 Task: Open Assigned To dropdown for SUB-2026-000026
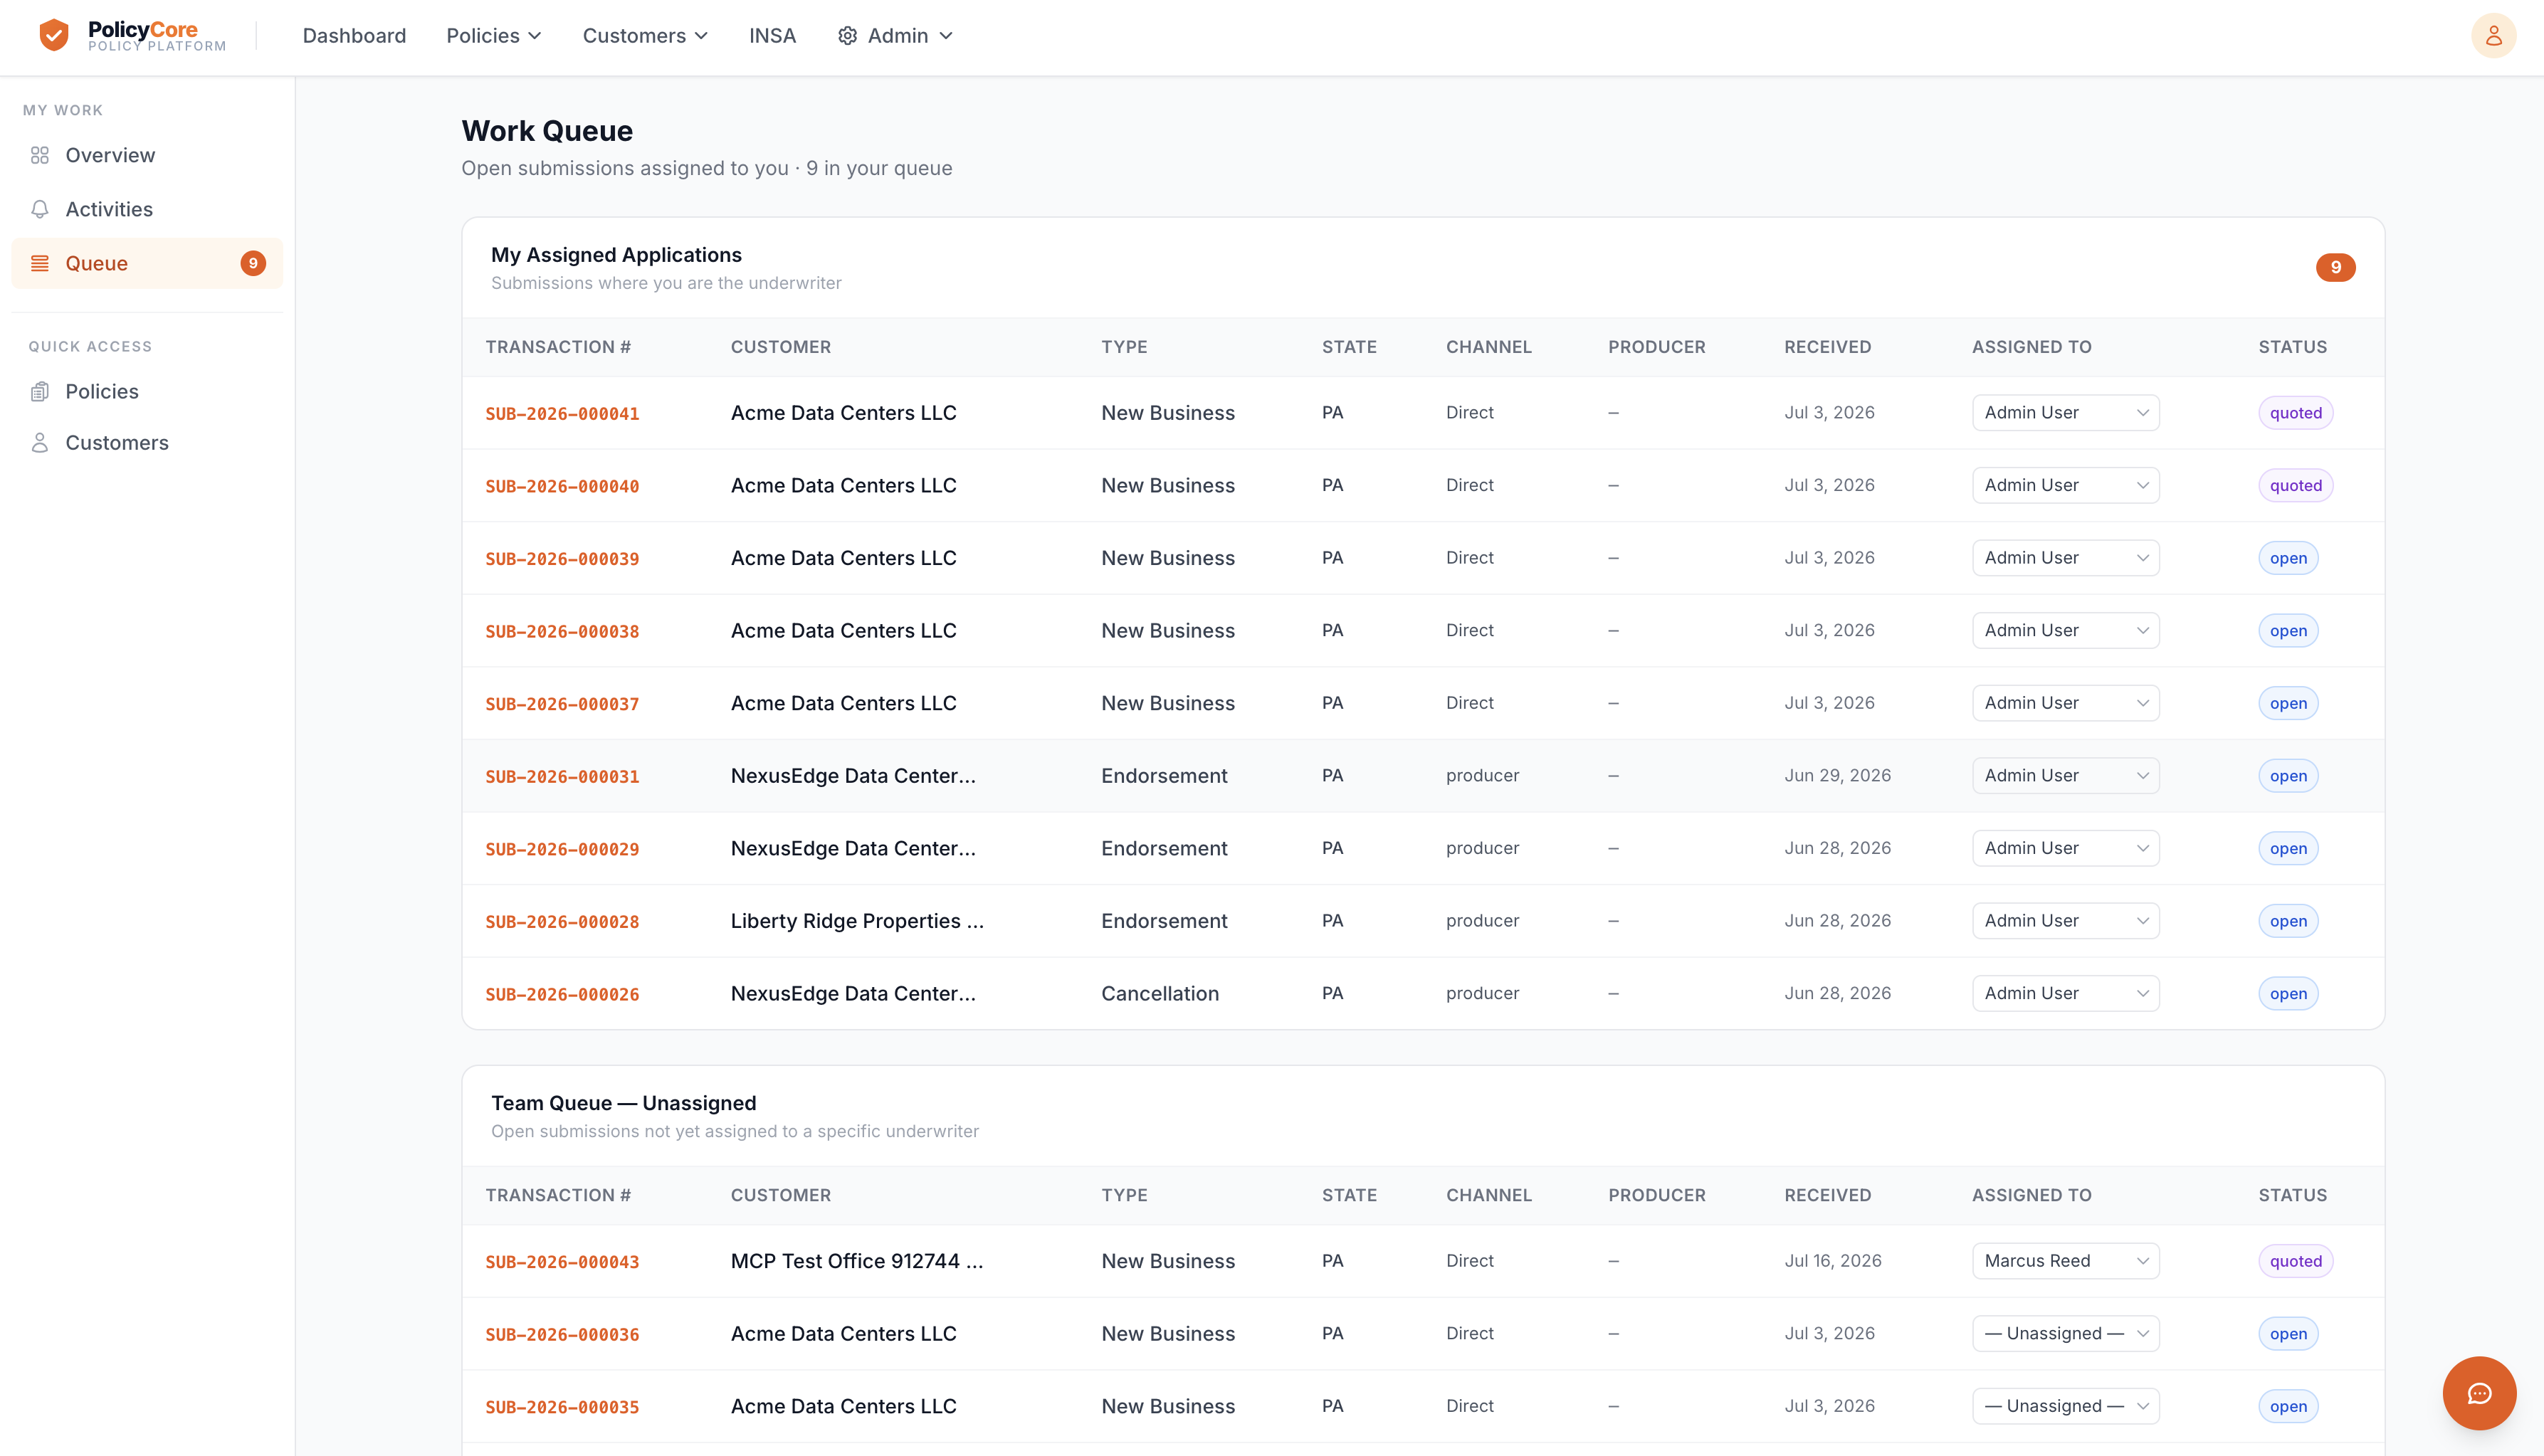2065,994
